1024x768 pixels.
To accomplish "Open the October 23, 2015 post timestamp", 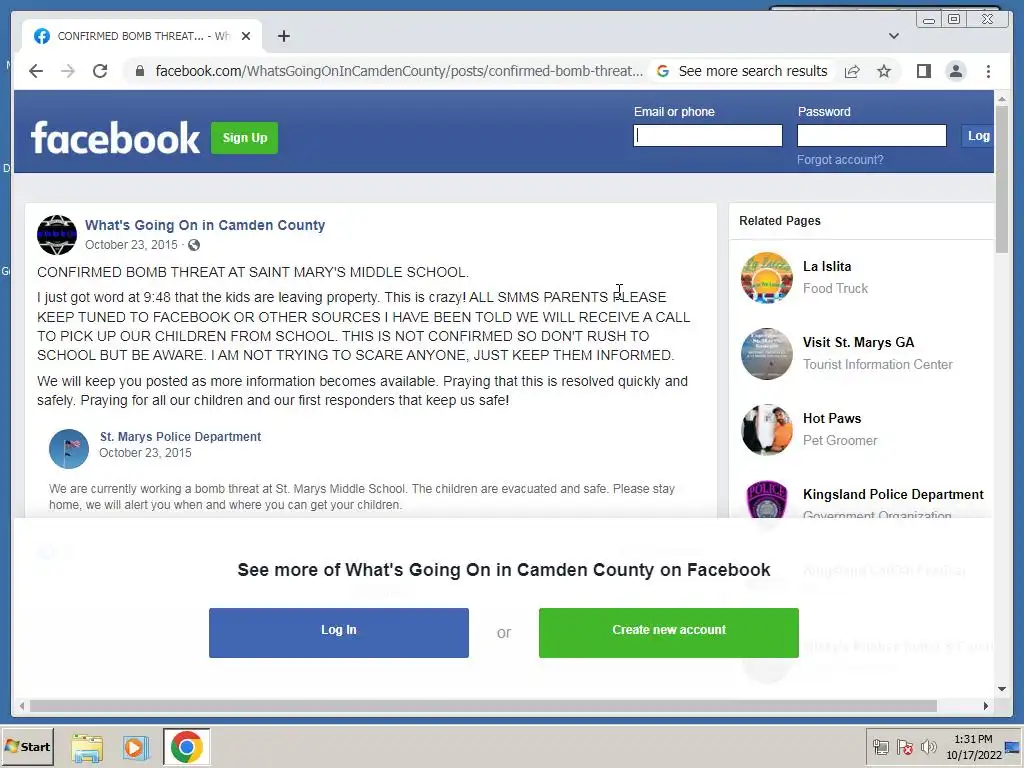I will tap(131, 245).
